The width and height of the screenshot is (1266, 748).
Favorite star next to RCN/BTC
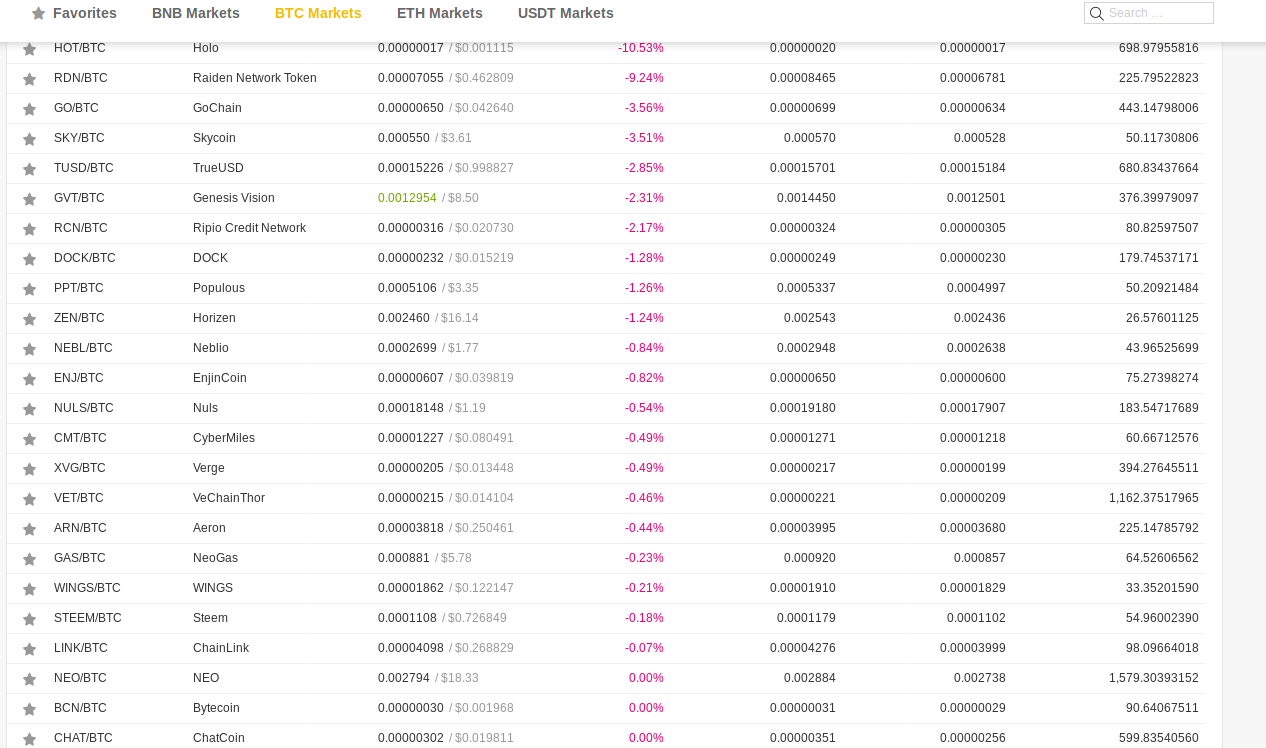[x=30, y=229]
